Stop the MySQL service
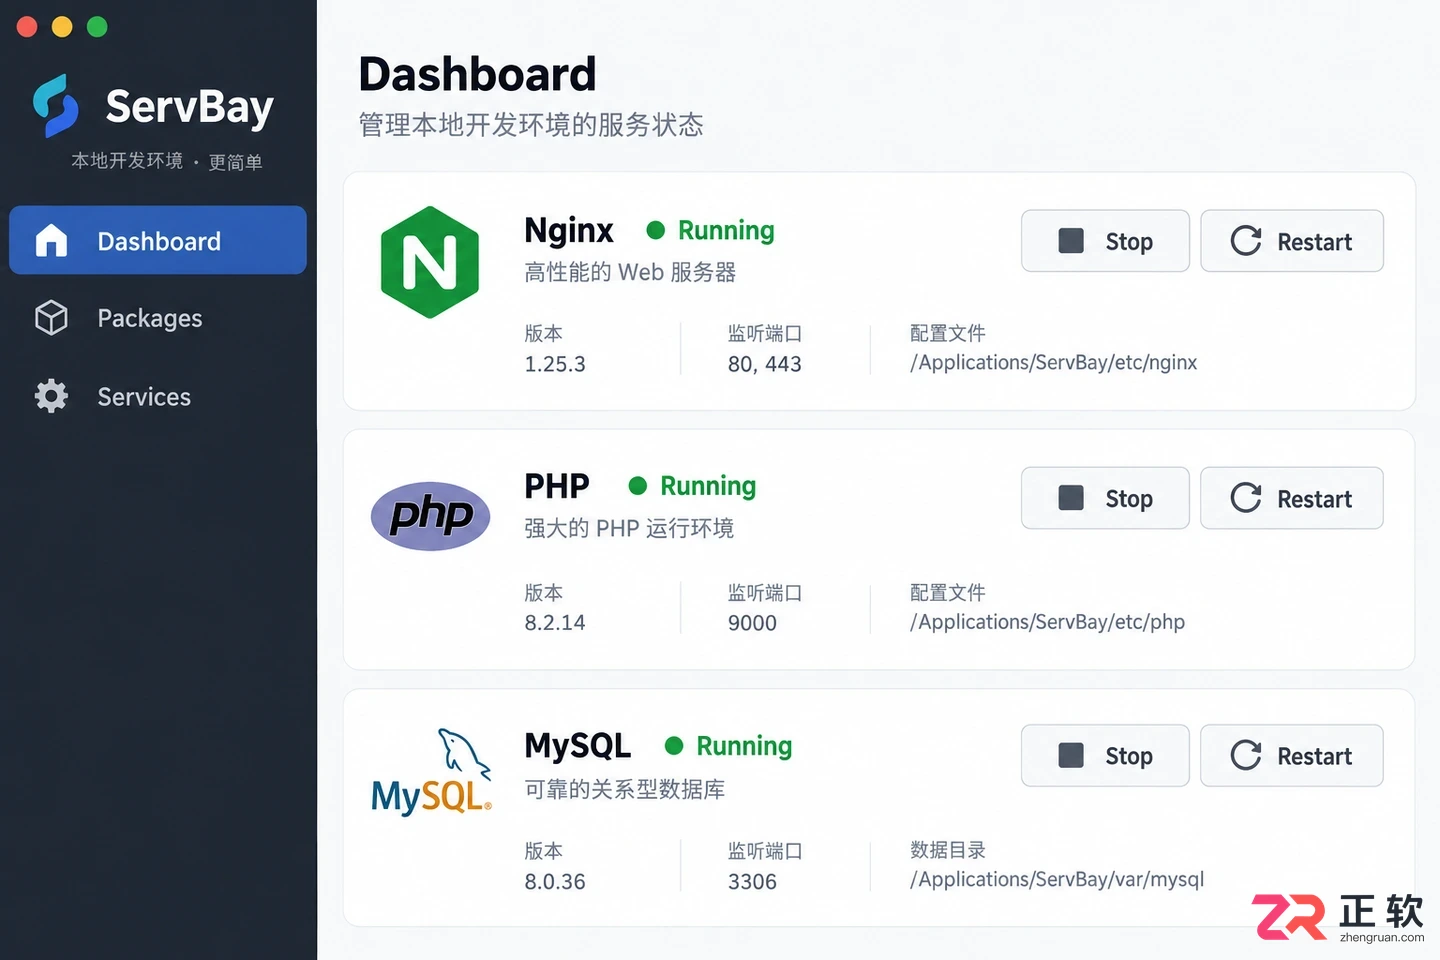This screenshot has height=960, width=1440. pos(1105,755)
